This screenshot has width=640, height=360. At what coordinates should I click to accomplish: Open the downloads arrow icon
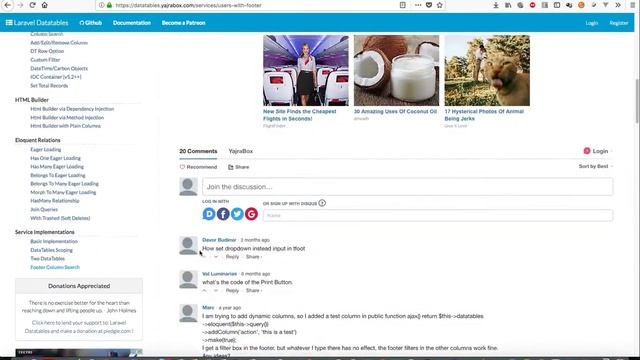click(x=496, y=5)
